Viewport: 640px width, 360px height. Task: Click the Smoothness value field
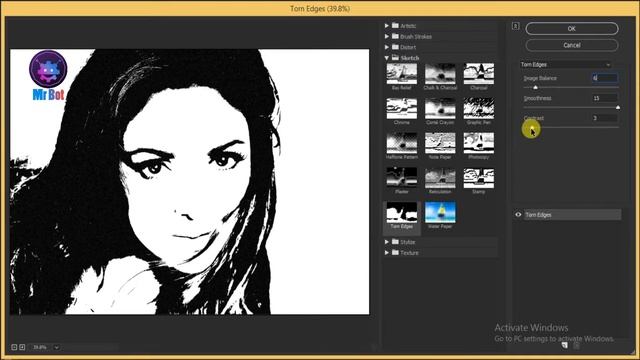coord(605,98)
